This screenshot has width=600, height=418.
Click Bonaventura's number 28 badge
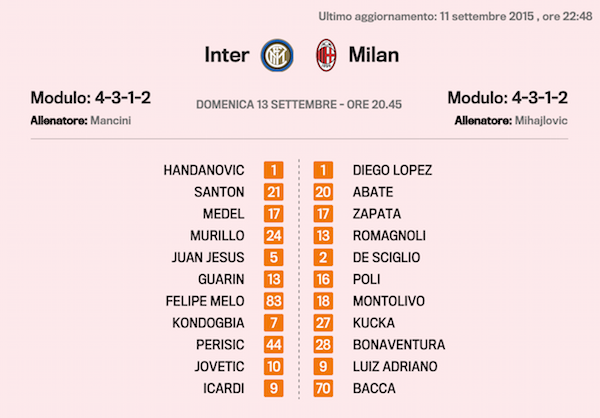[x=324, y=344]
